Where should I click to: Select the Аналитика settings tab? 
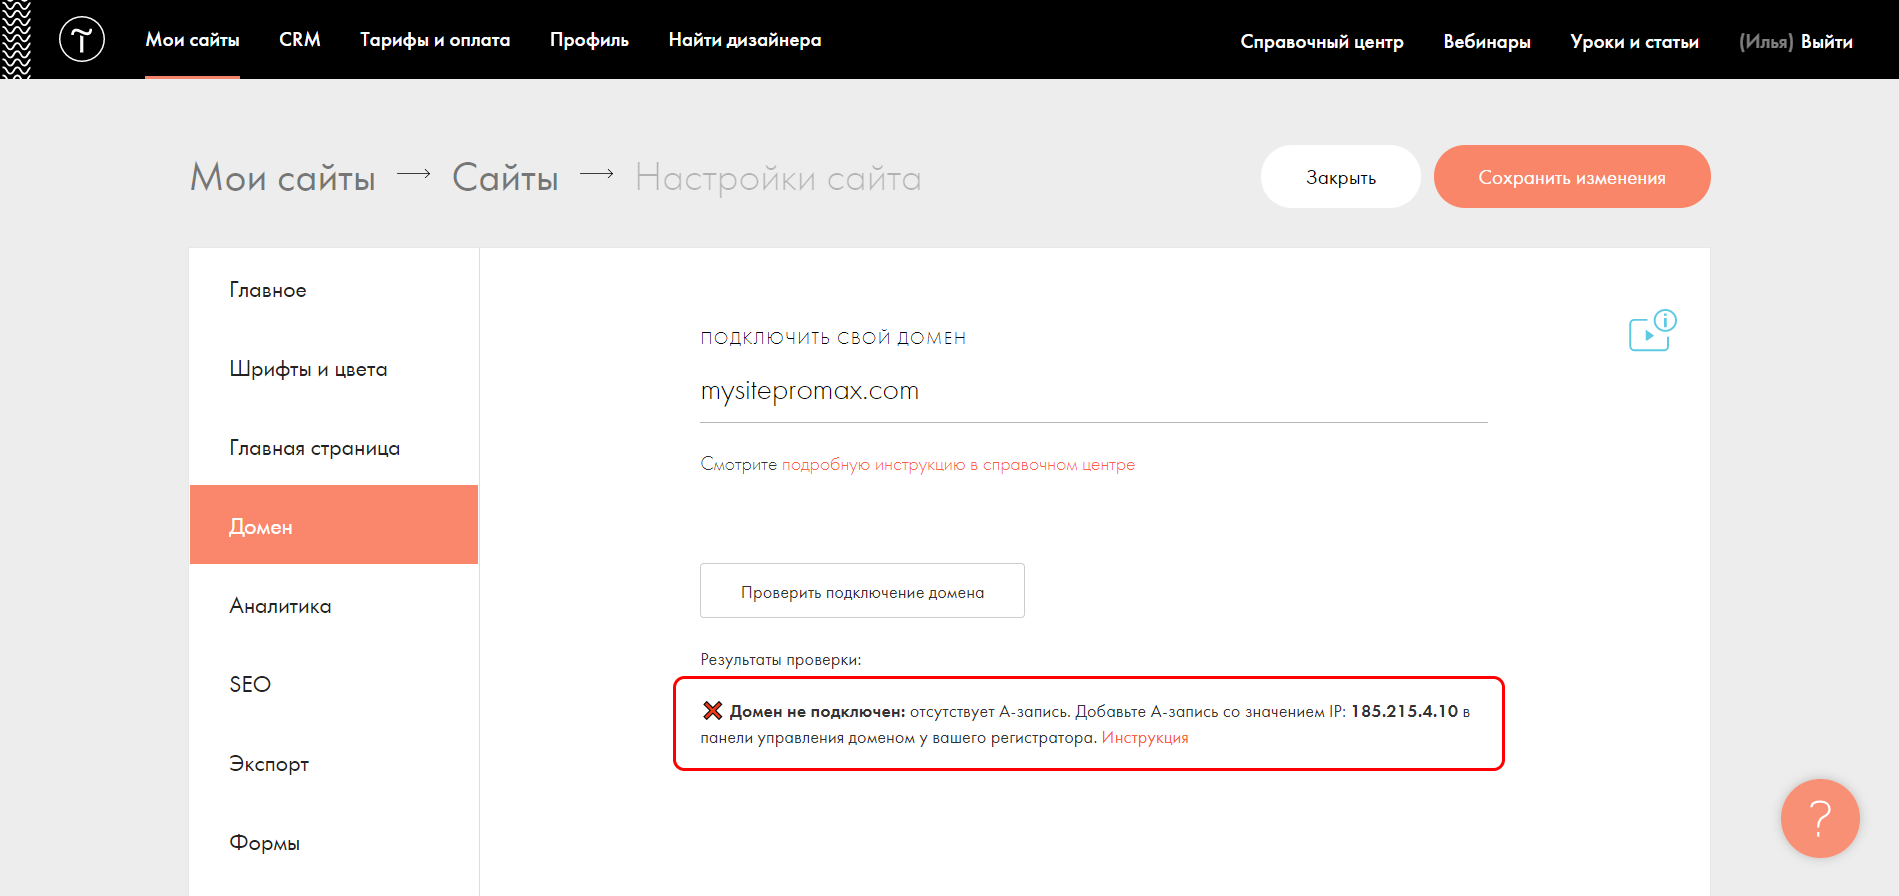coord(280,606)
